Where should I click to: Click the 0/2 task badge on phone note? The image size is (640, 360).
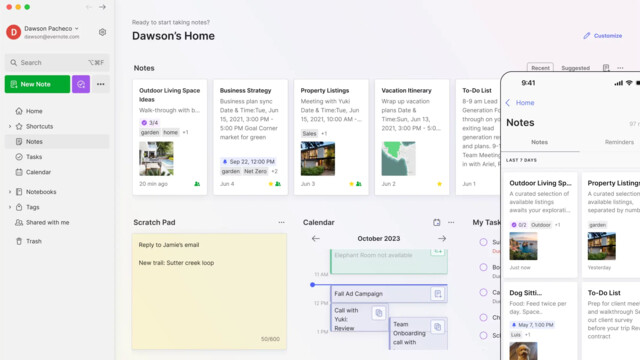coord(519,225)
